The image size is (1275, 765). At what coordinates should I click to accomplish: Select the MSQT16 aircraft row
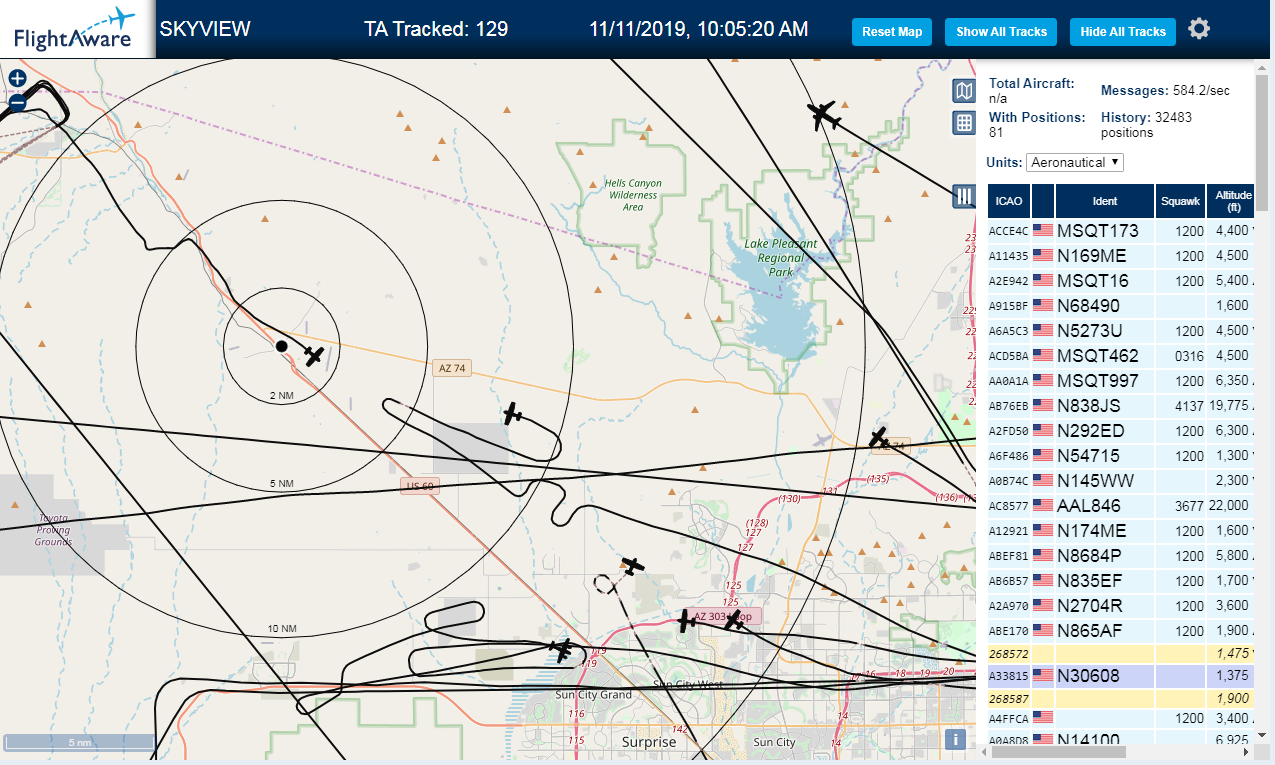coord(1121,281)
